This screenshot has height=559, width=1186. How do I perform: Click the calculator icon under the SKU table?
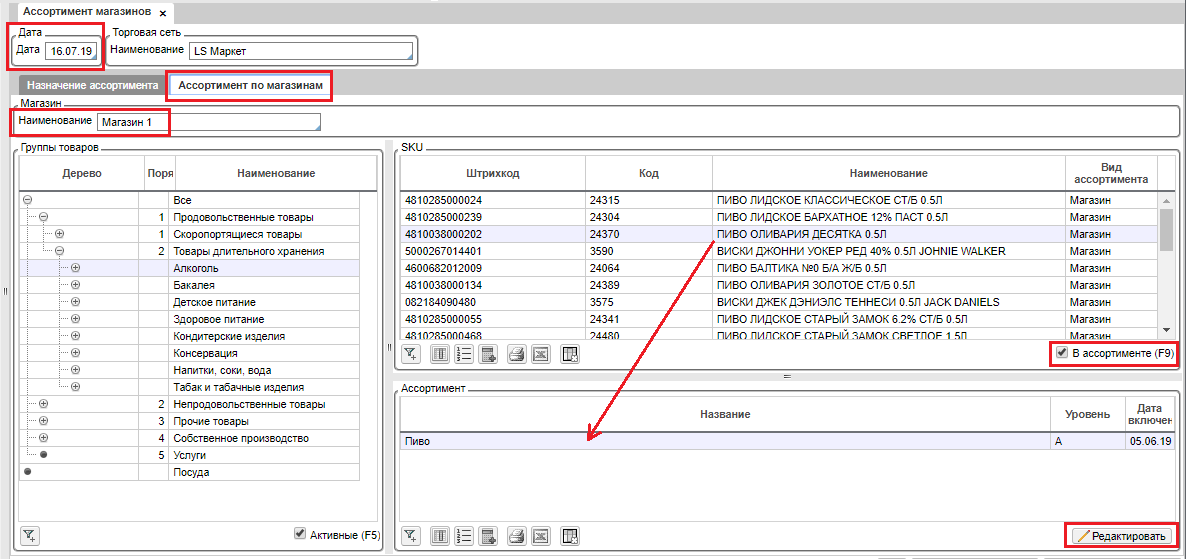488,353
